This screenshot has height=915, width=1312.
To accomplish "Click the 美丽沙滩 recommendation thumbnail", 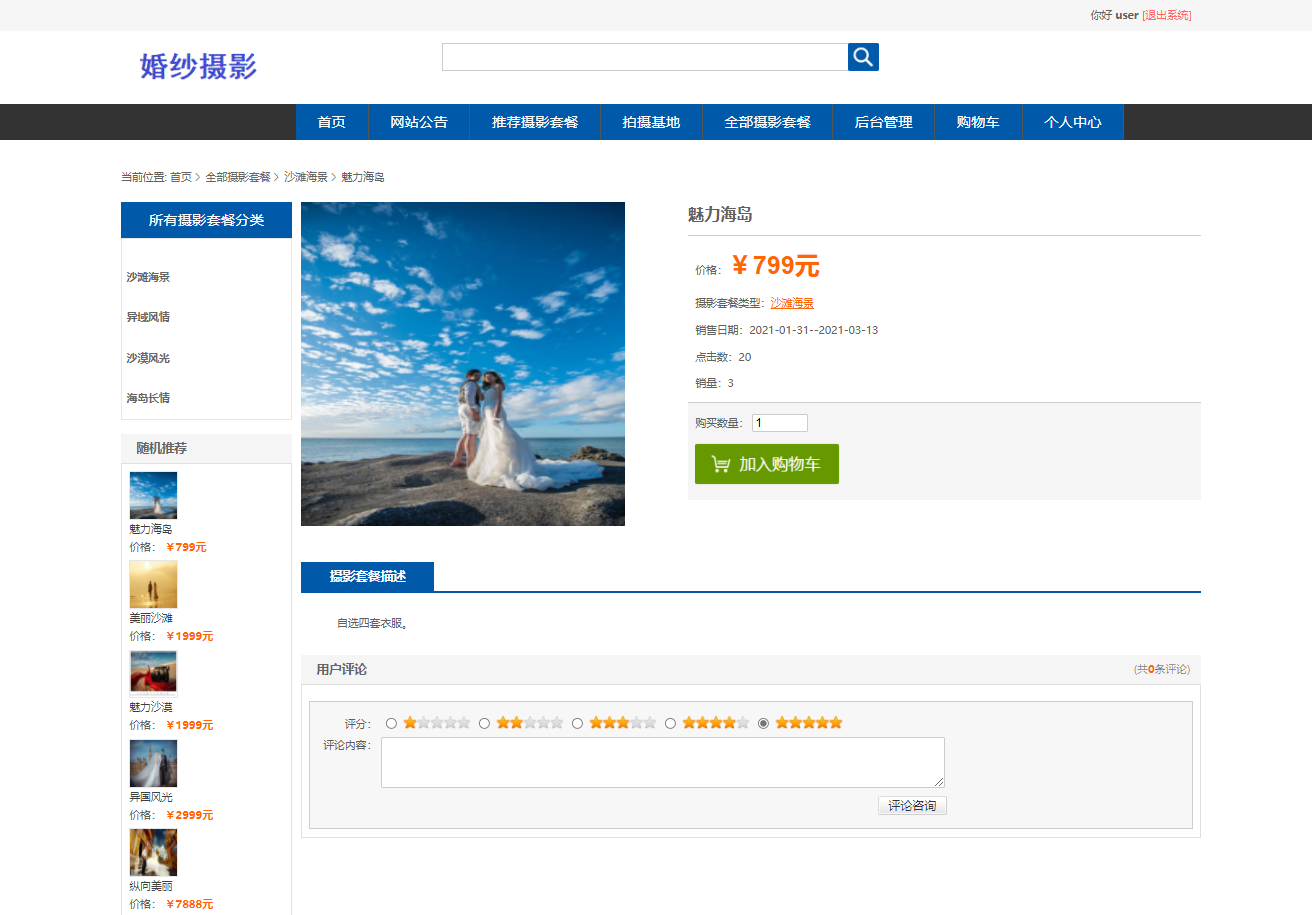I will coord(152,583).
